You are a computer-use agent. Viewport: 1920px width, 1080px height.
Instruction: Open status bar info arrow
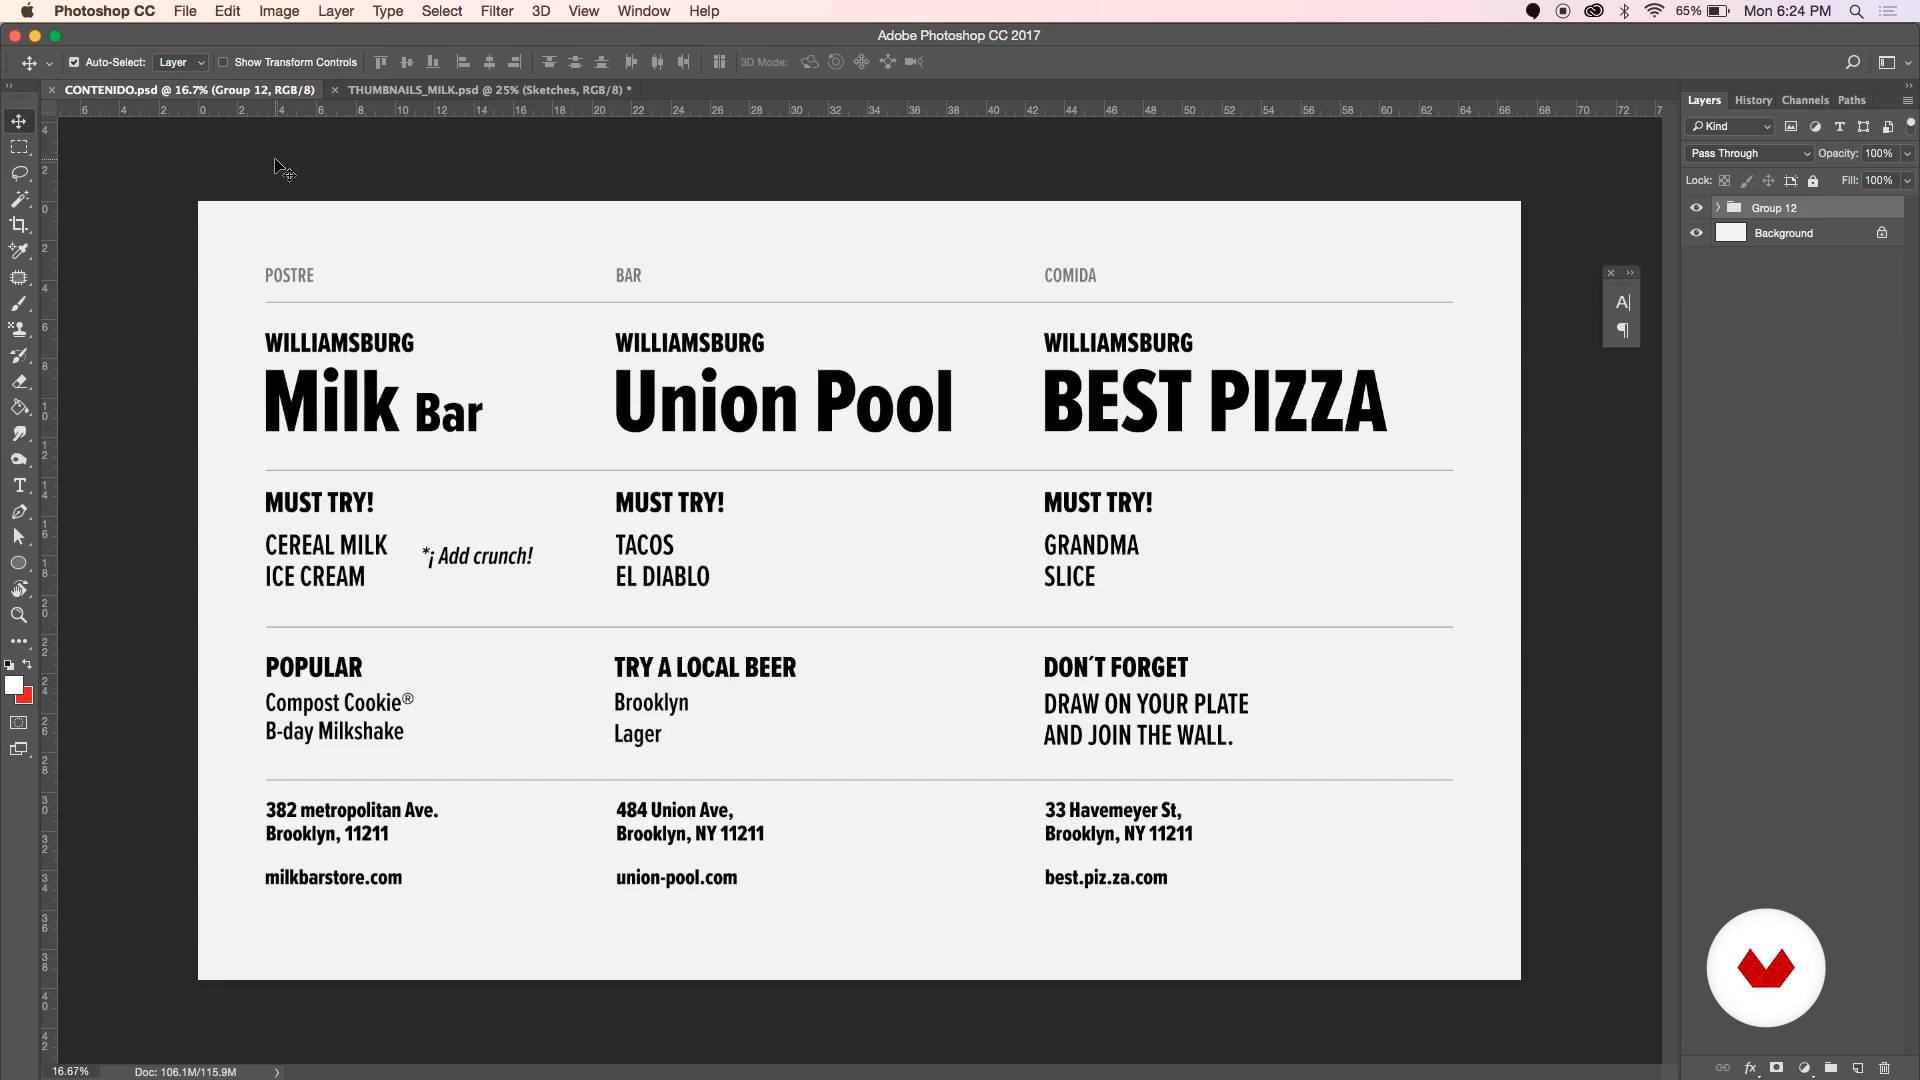(277, 1072)
